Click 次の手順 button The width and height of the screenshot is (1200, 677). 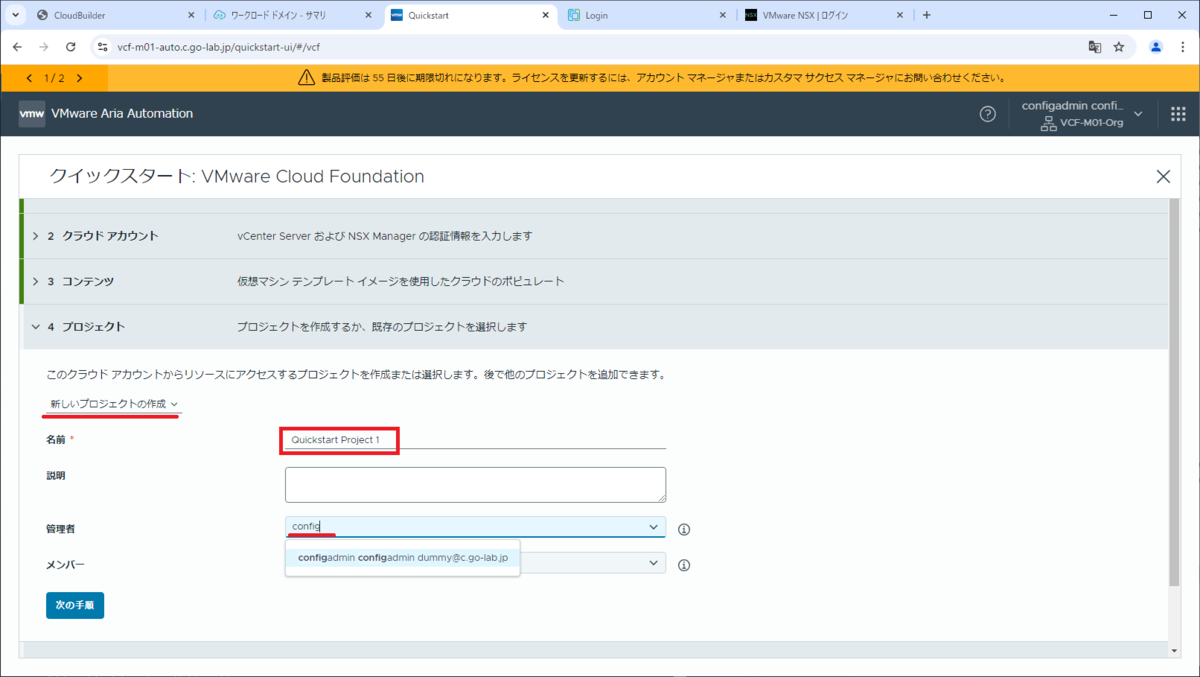pyautogui.click(x=75, y=605)
